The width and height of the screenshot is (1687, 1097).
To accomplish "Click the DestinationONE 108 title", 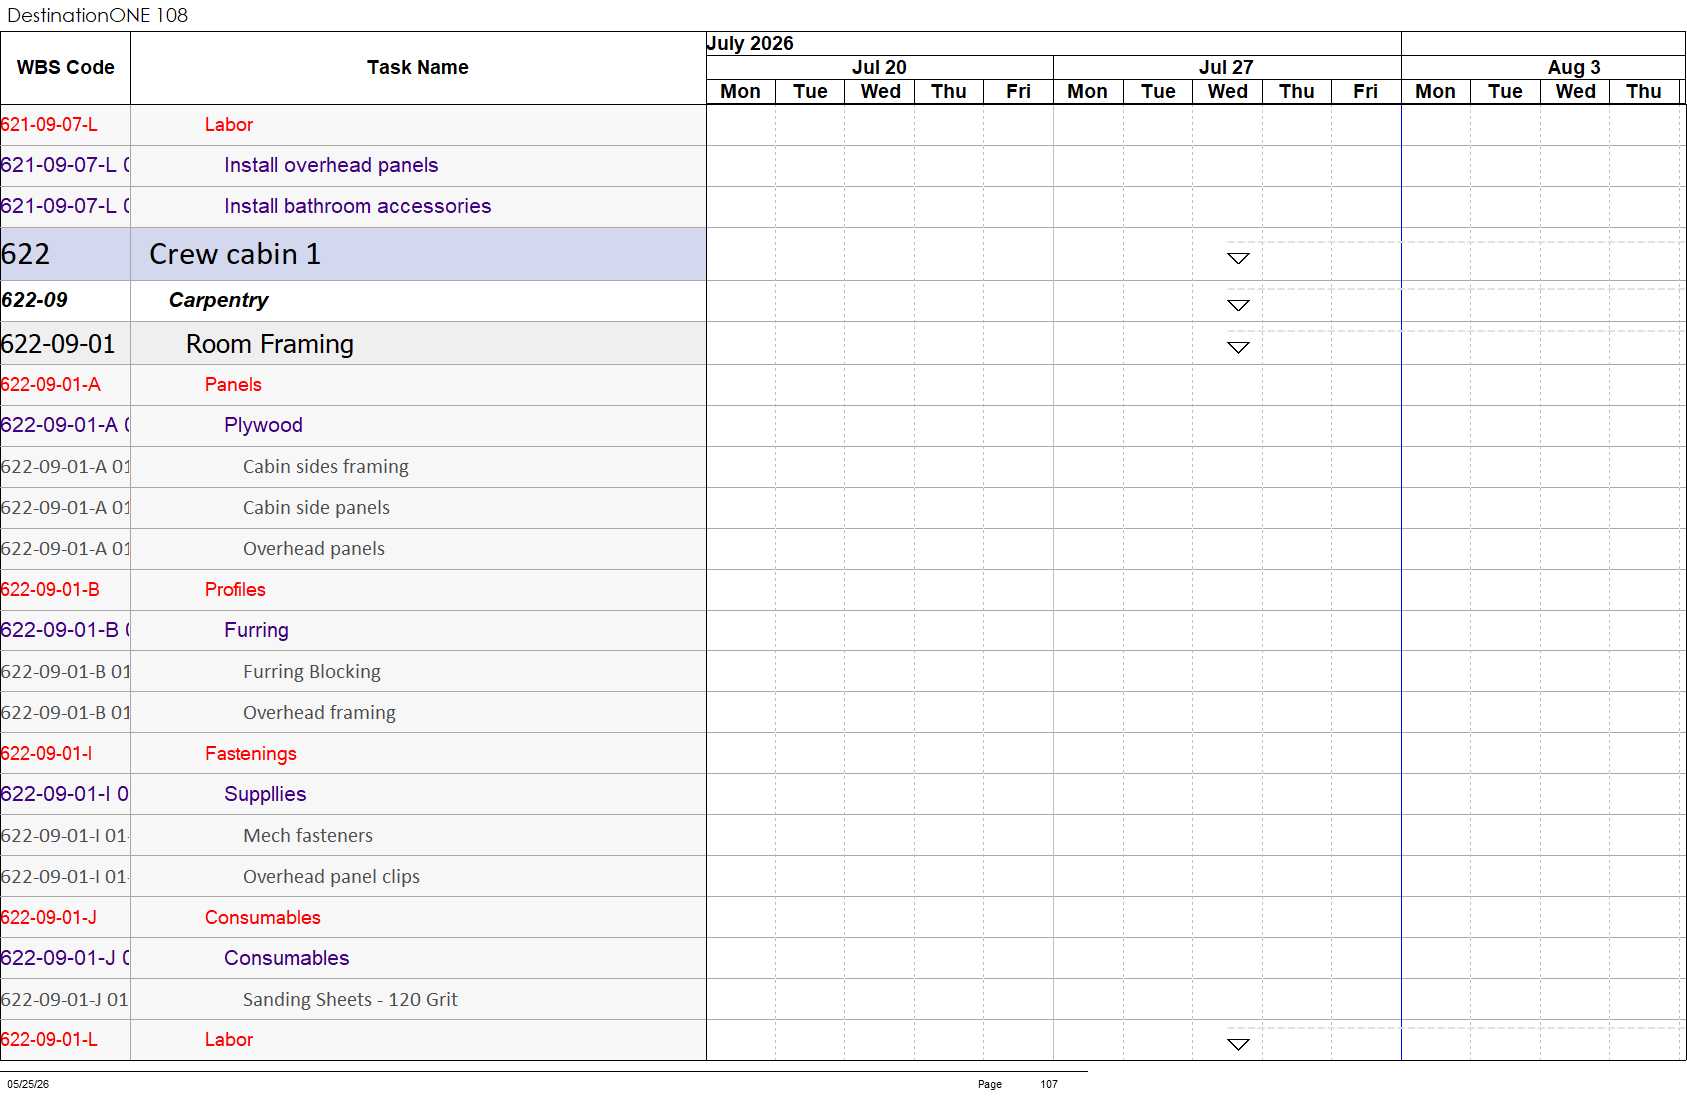I will pyautogui.click(x=97, y=15).
